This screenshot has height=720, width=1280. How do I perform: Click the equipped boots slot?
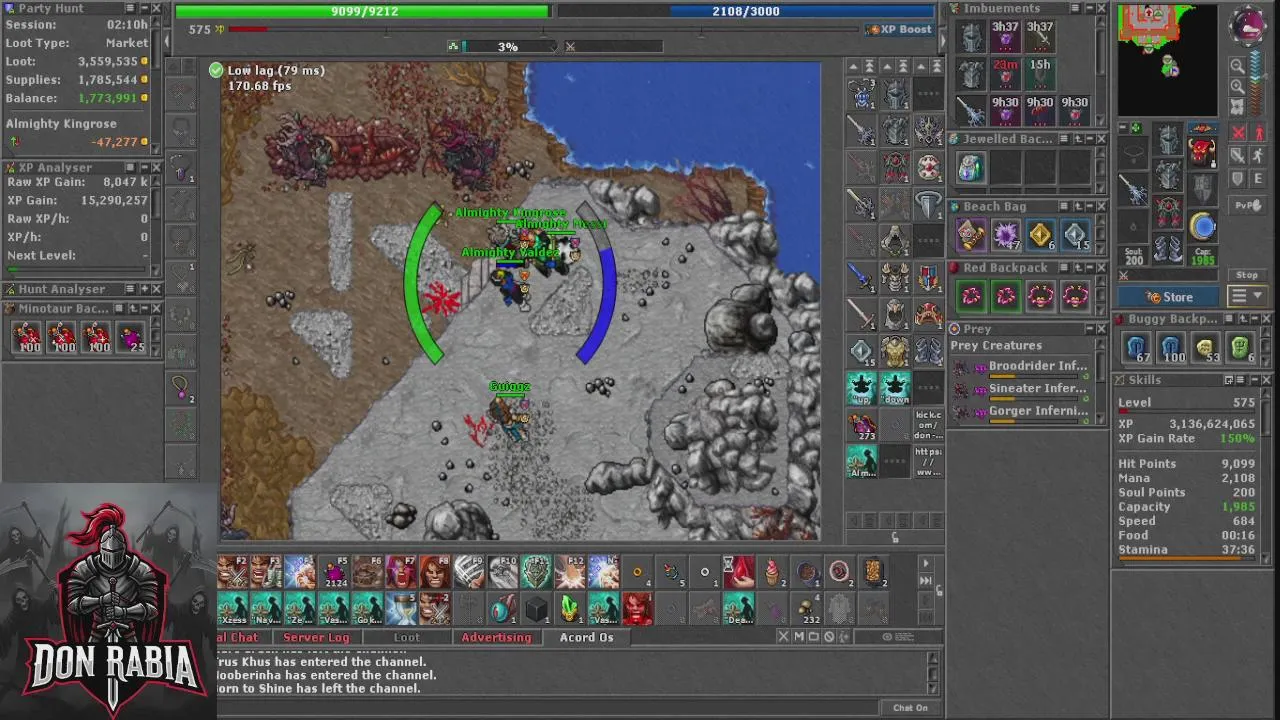(1168, 248)
